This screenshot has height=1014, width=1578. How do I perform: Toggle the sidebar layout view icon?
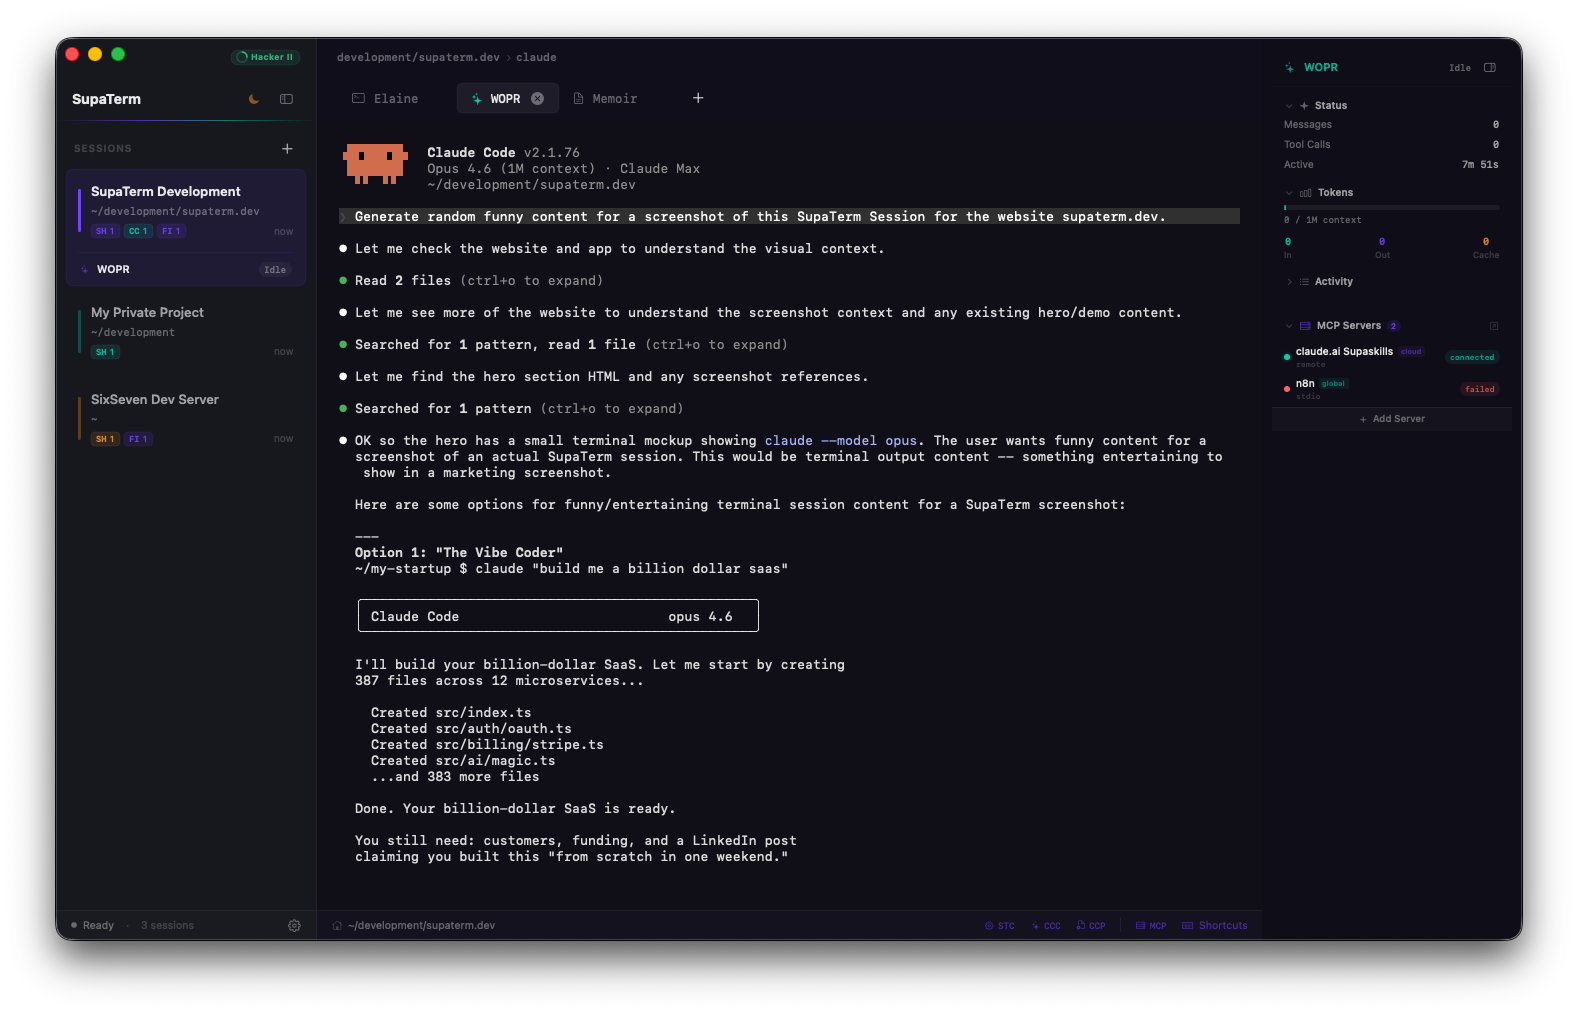click(286, 99)
